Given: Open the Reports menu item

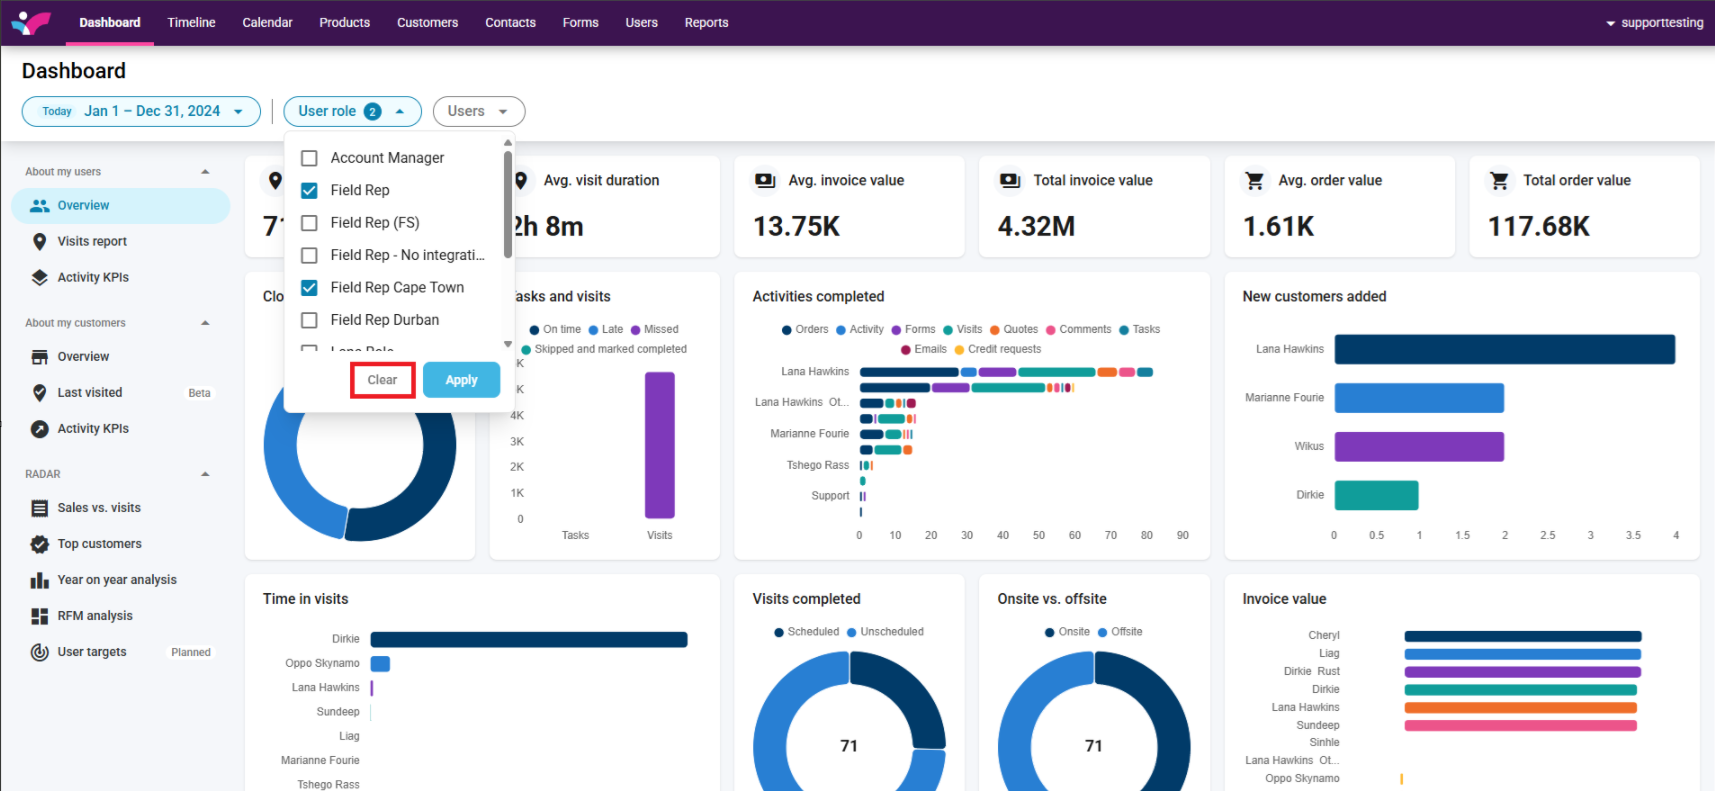Looking at the screenshot, I should coord(706,22).
